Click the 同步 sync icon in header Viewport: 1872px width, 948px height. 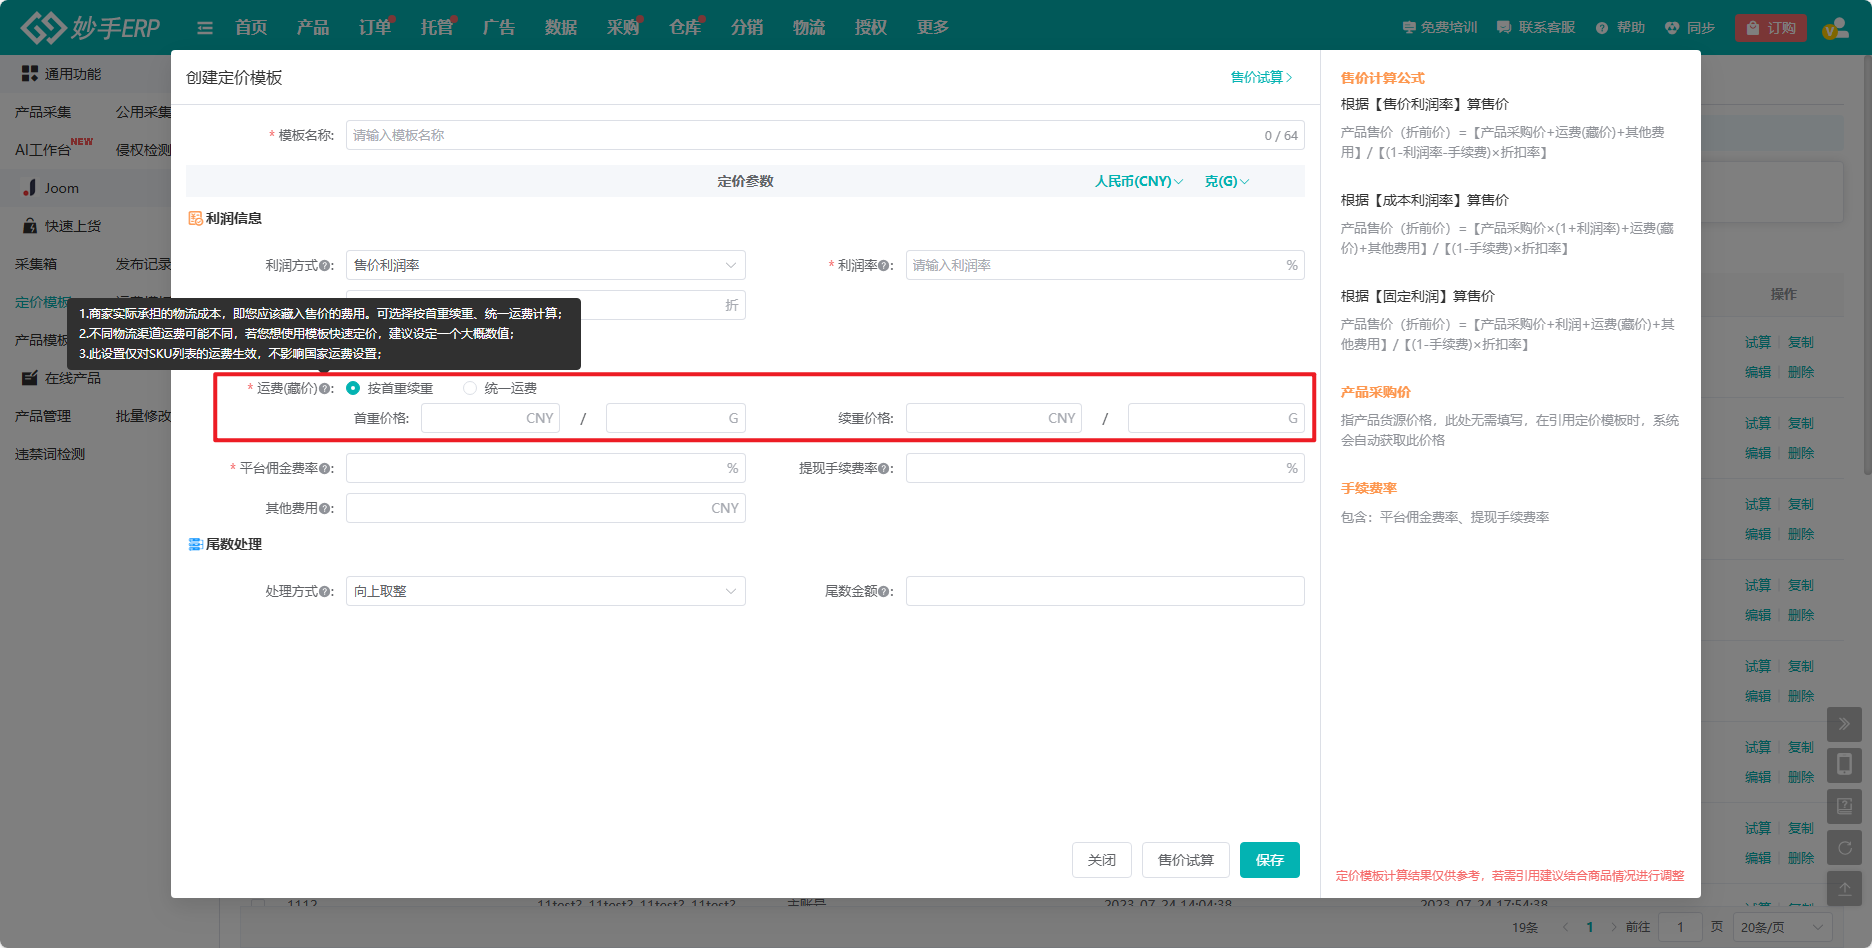pyautogui.click(x=1671, y=28)
